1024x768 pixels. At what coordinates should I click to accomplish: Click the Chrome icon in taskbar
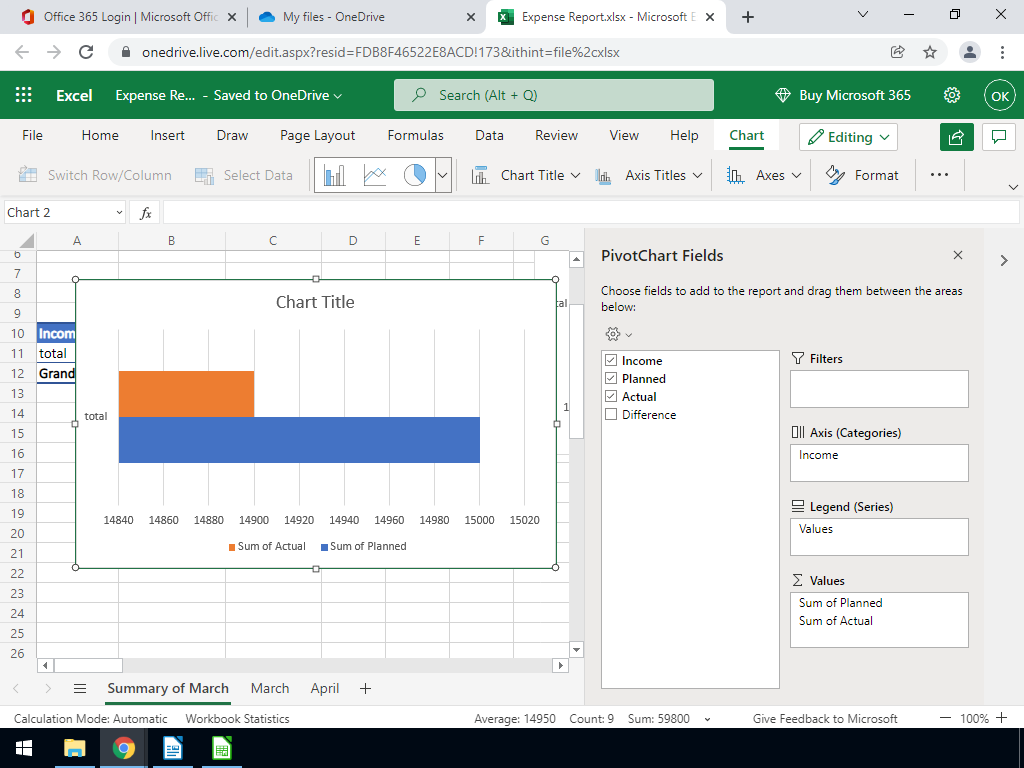[x=124, y=748]
